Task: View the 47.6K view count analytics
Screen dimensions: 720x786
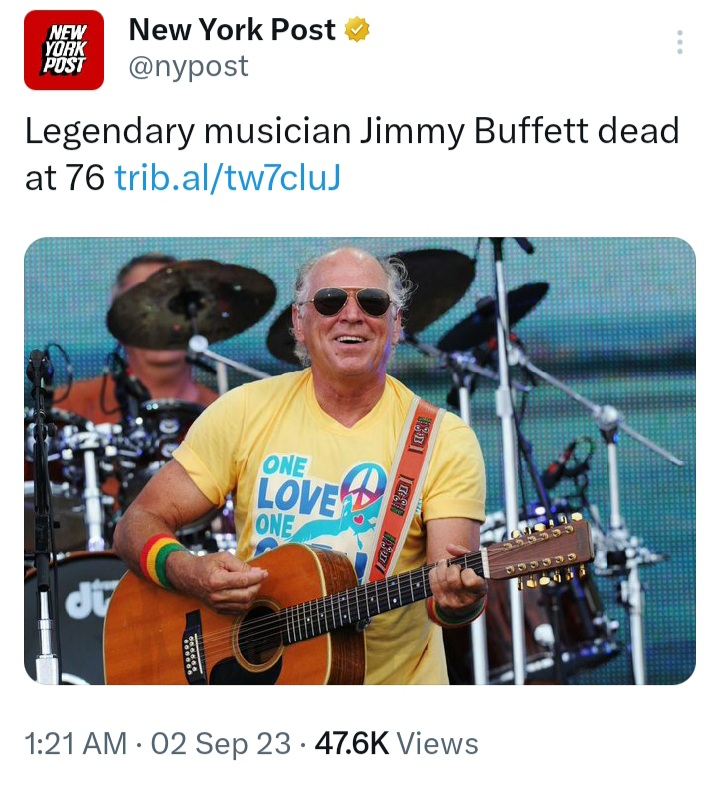Action: click(352, 743)
